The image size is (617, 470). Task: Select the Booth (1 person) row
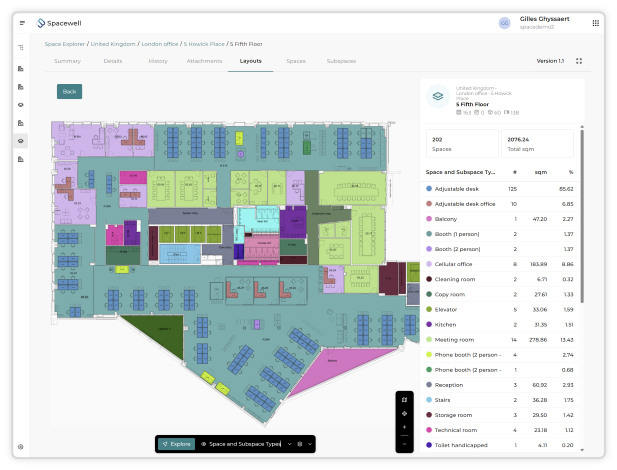[x=500, y=234]
